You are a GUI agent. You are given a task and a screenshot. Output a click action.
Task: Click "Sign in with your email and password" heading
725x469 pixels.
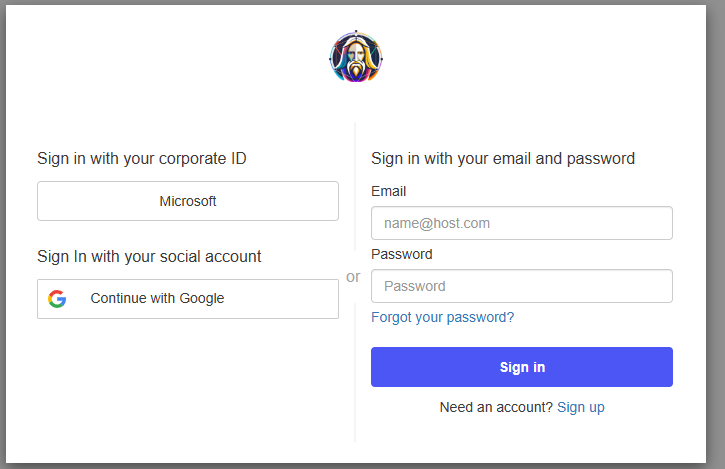(503, 158)
